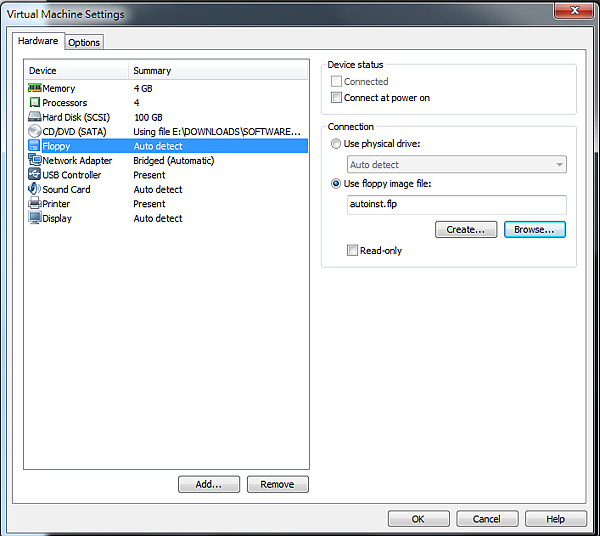Click the Sound Card speaker icon
This screenshot has height=536, width=600.
pos(34,189)
